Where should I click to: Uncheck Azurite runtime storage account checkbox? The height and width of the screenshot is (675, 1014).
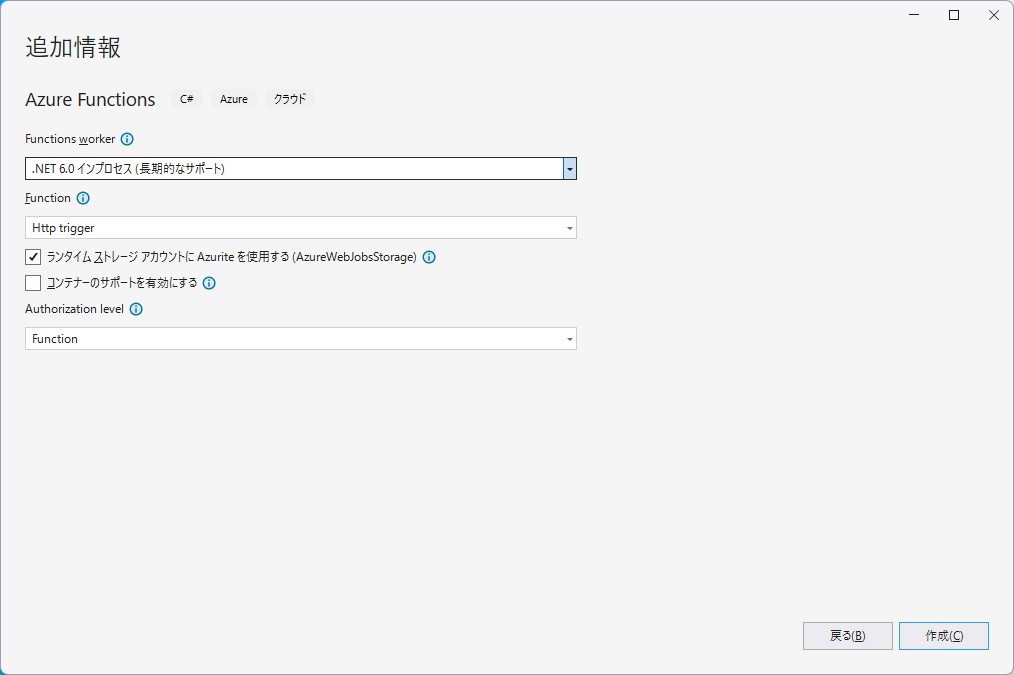tap(33, 257)
